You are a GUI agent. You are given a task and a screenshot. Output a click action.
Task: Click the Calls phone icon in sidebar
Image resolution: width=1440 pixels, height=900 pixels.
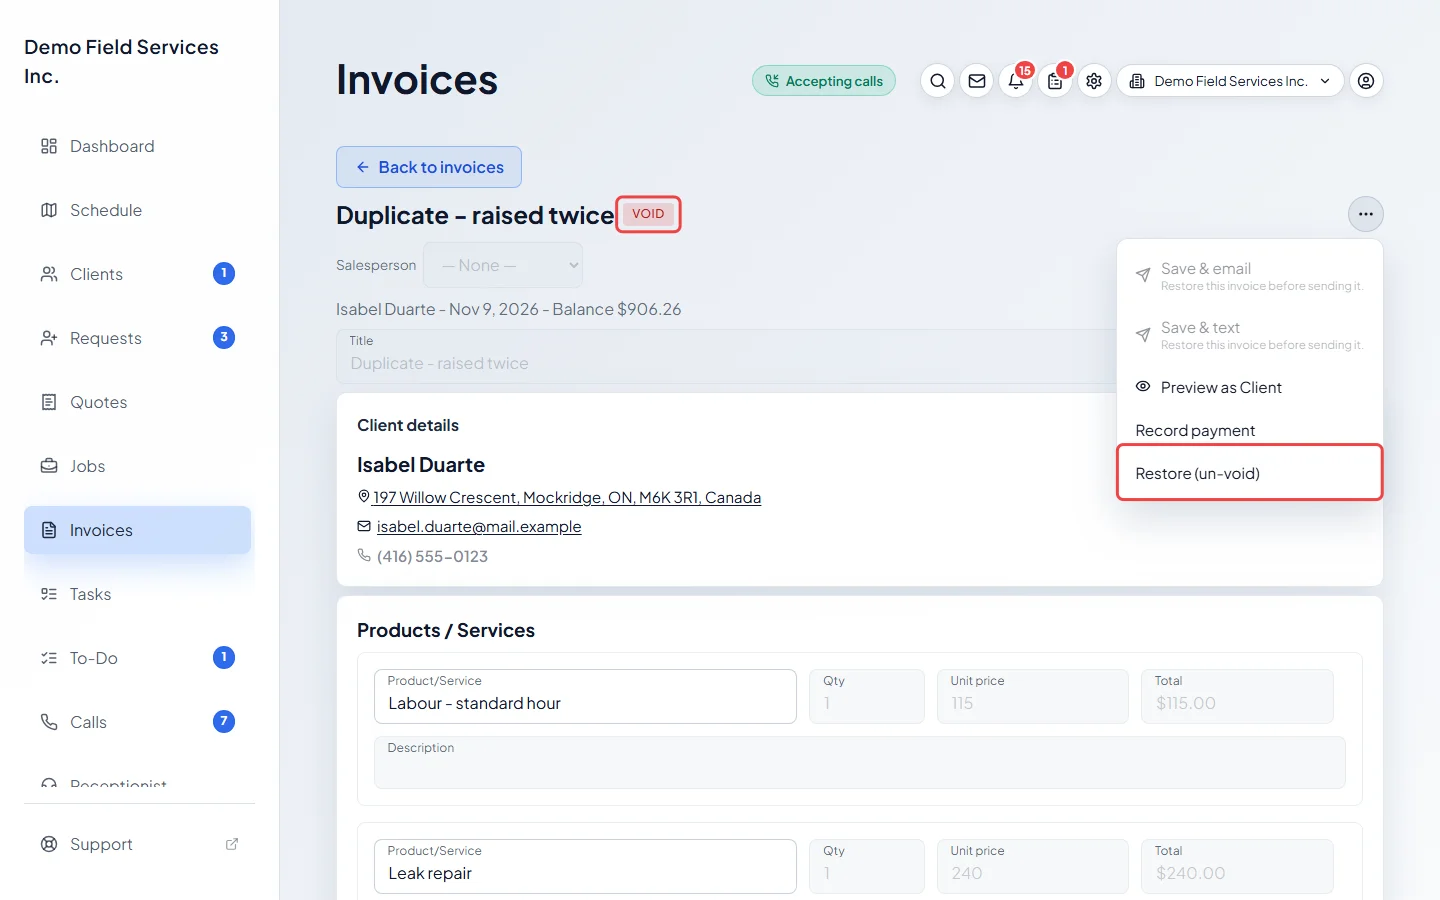49,722
